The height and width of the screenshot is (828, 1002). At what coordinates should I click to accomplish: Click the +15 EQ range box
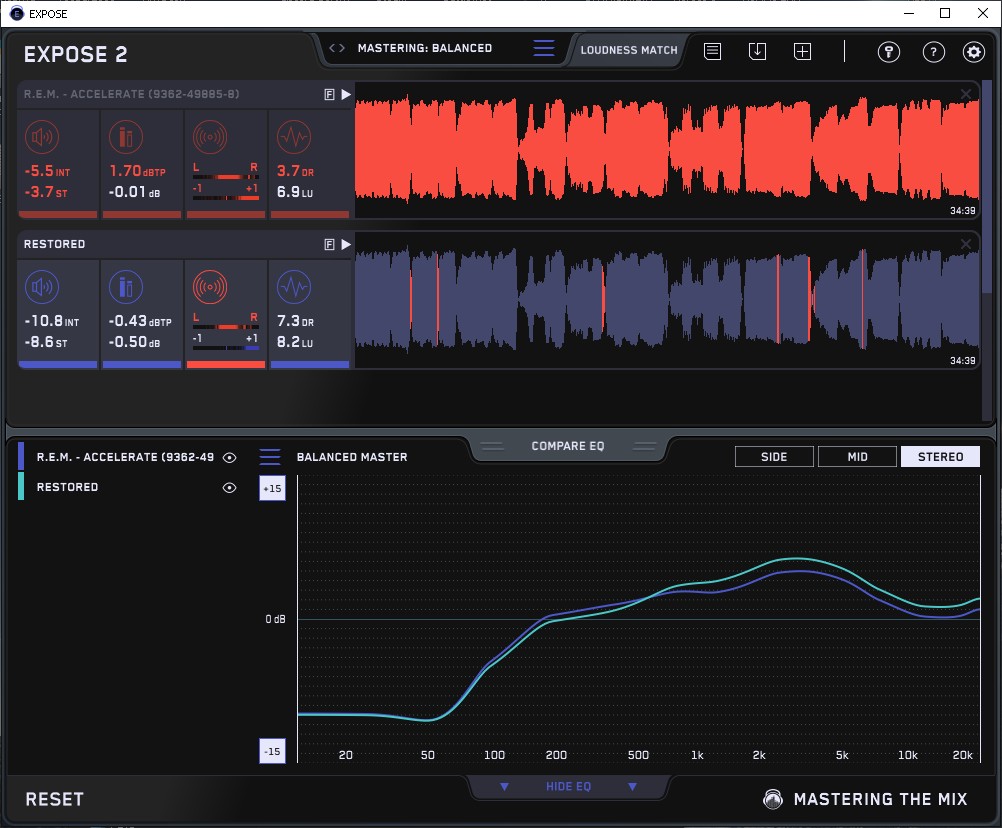(x=272, y=488)
